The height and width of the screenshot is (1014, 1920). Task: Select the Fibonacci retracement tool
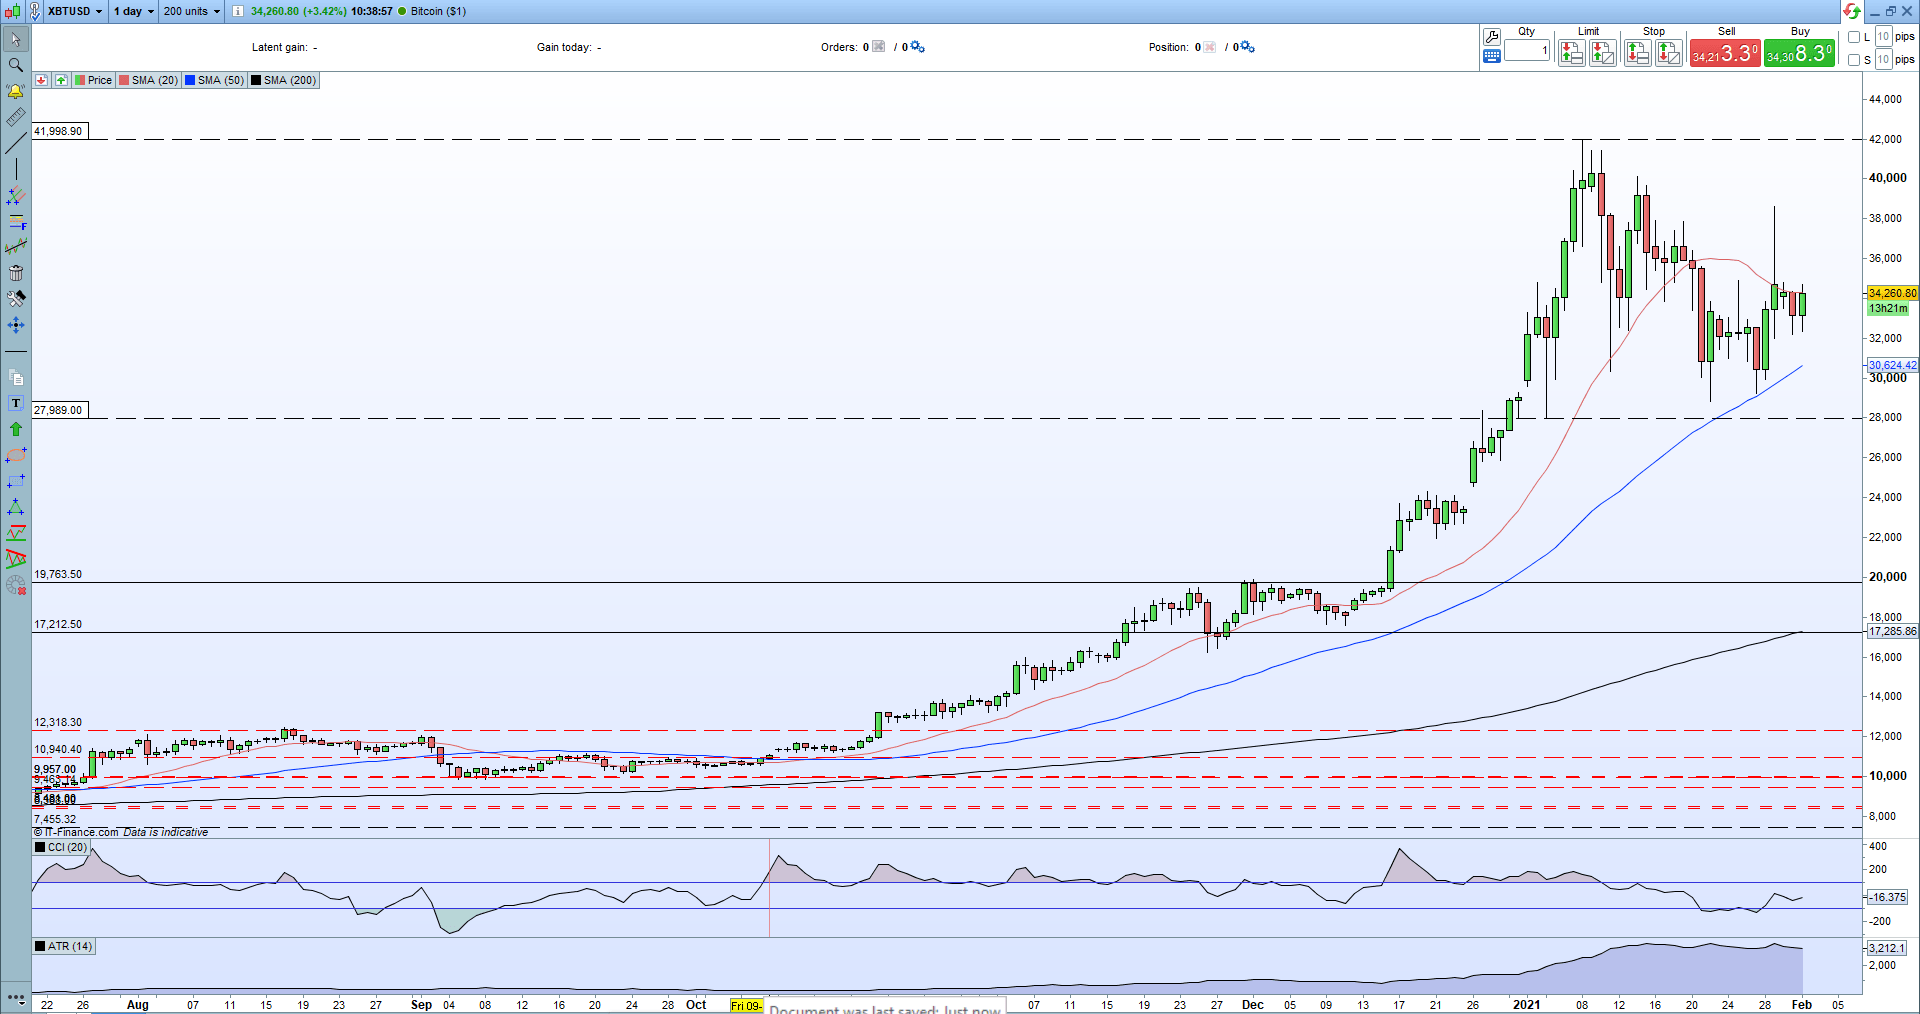tap(16, 221)
